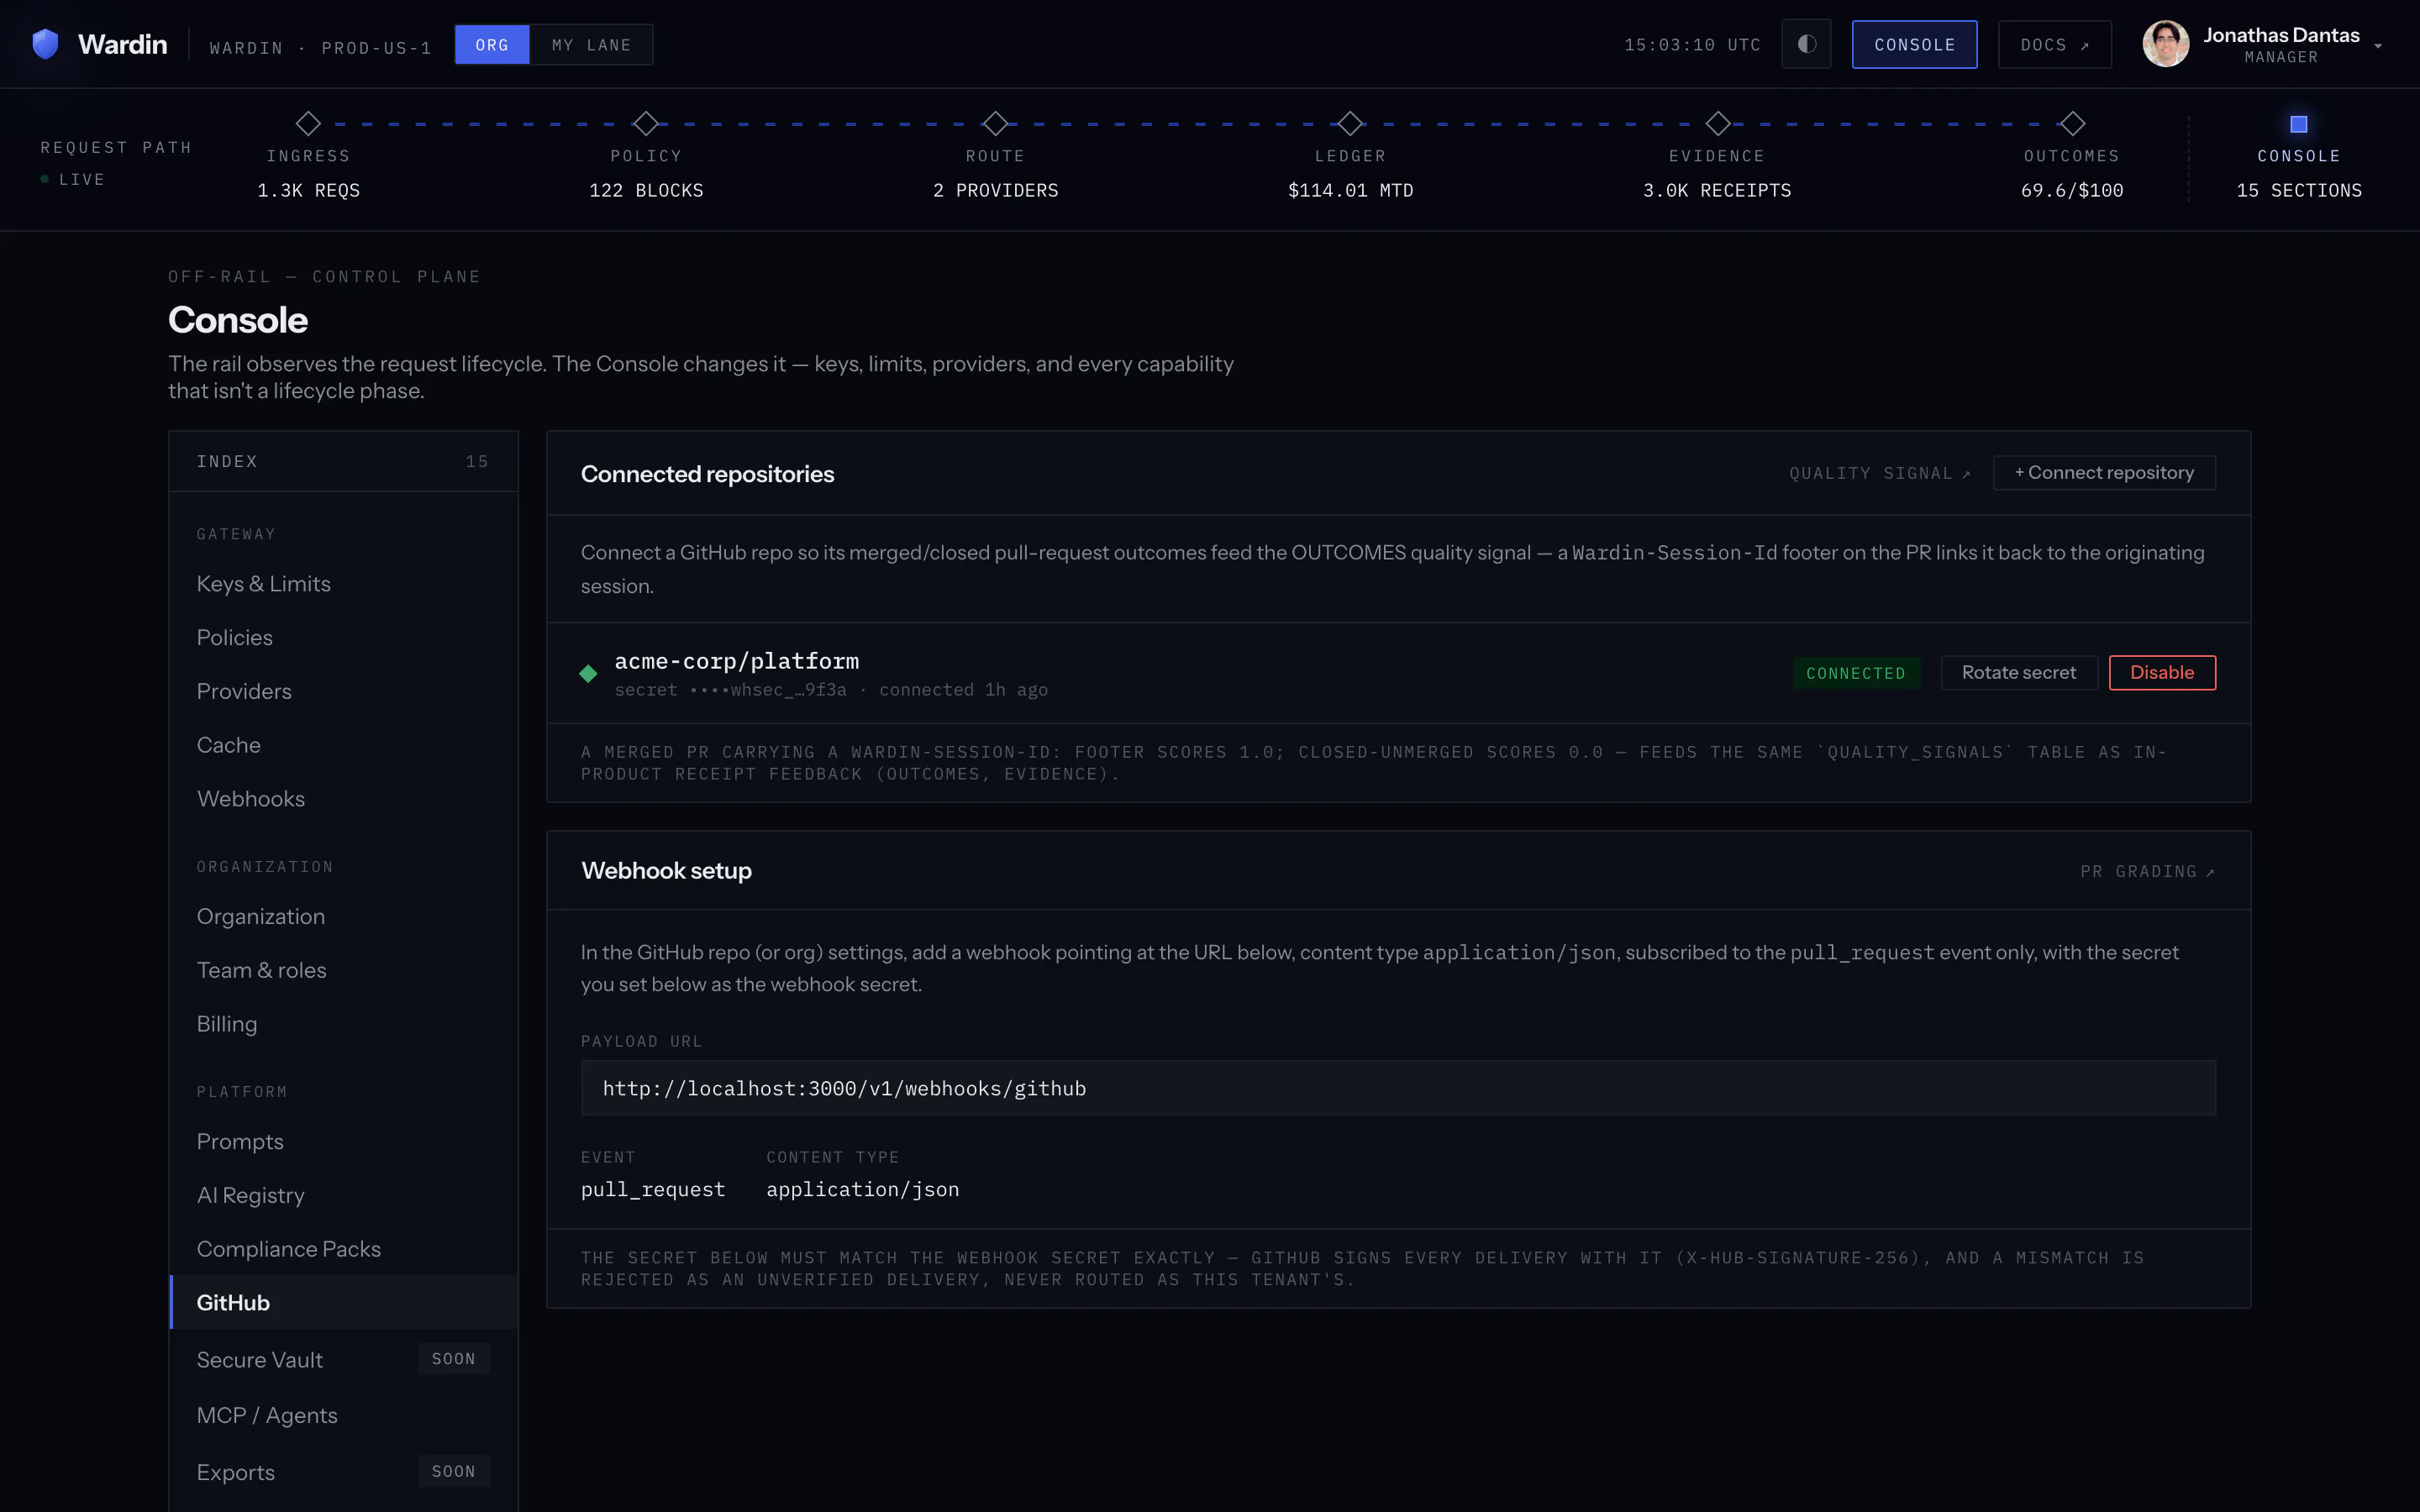Click the INDEX header count 15
This screenshot has height=1512, width=2420.
click(x=477, y=462)
